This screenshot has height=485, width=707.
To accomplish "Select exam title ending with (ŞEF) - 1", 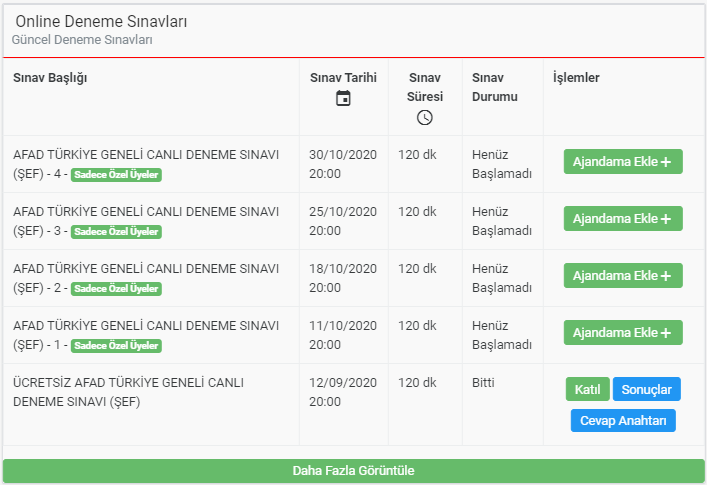I will (146, 335).
